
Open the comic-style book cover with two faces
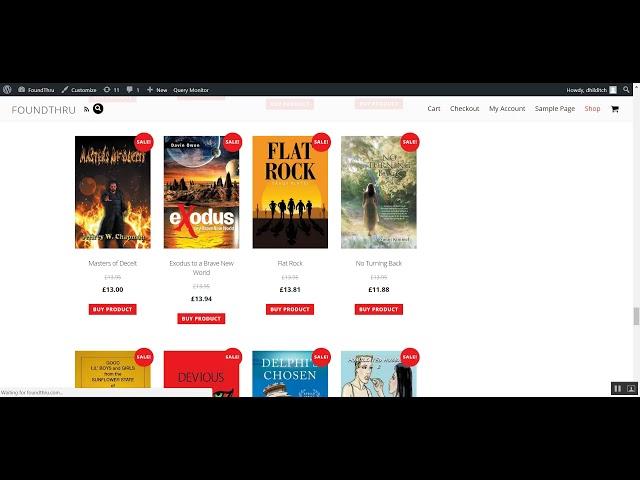379,373
